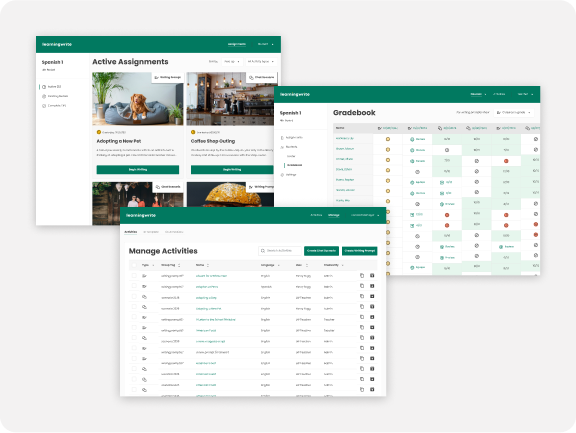Click burger photo card in Active Assignments
Viewport: 576px width, 433px height.
(x=230, y=194)
